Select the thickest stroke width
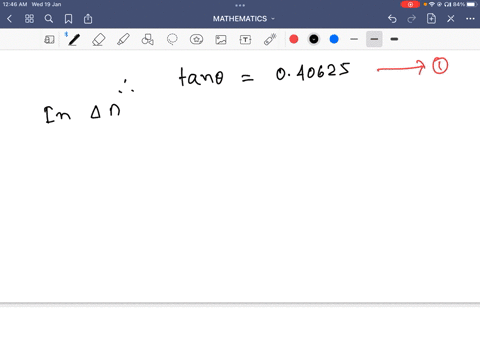This screenshot has width=480, height=360. (x=394, y=39)
